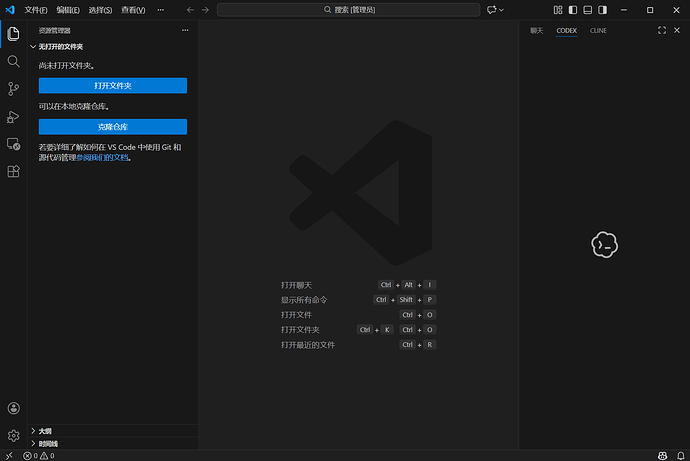Show more menu items via title bar ellipsis
The height and width of the screenshot is (461, 690).
pyautogui.click(x=161, y=10)
